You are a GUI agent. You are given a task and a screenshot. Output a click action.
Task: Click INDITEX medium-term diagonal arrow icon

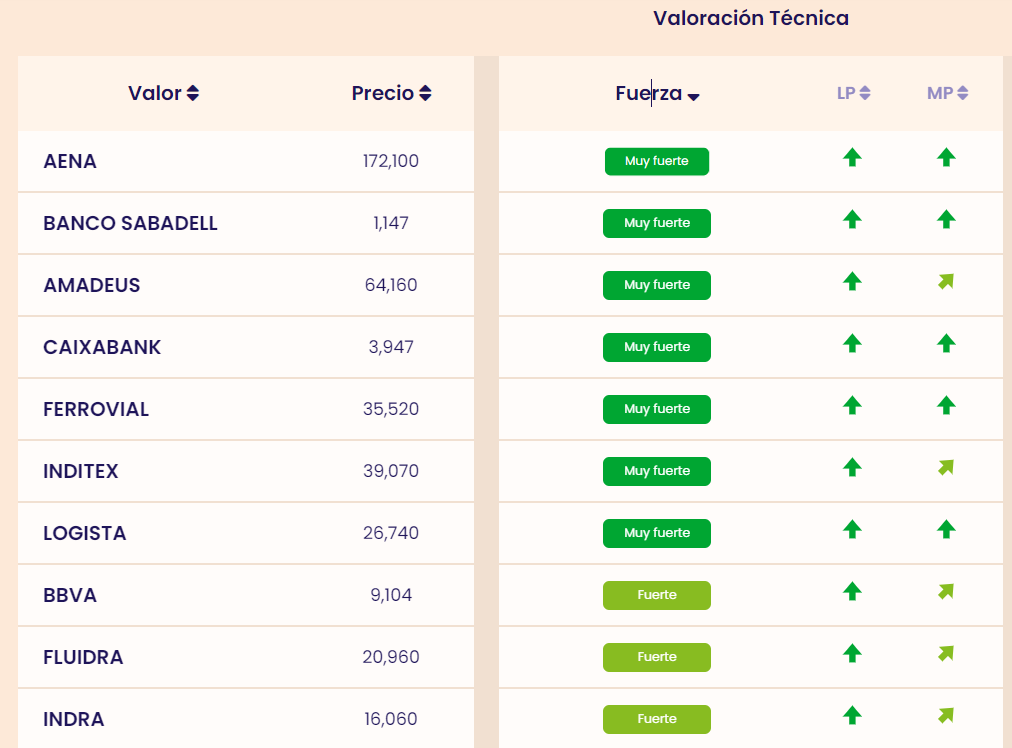point(946,467)
